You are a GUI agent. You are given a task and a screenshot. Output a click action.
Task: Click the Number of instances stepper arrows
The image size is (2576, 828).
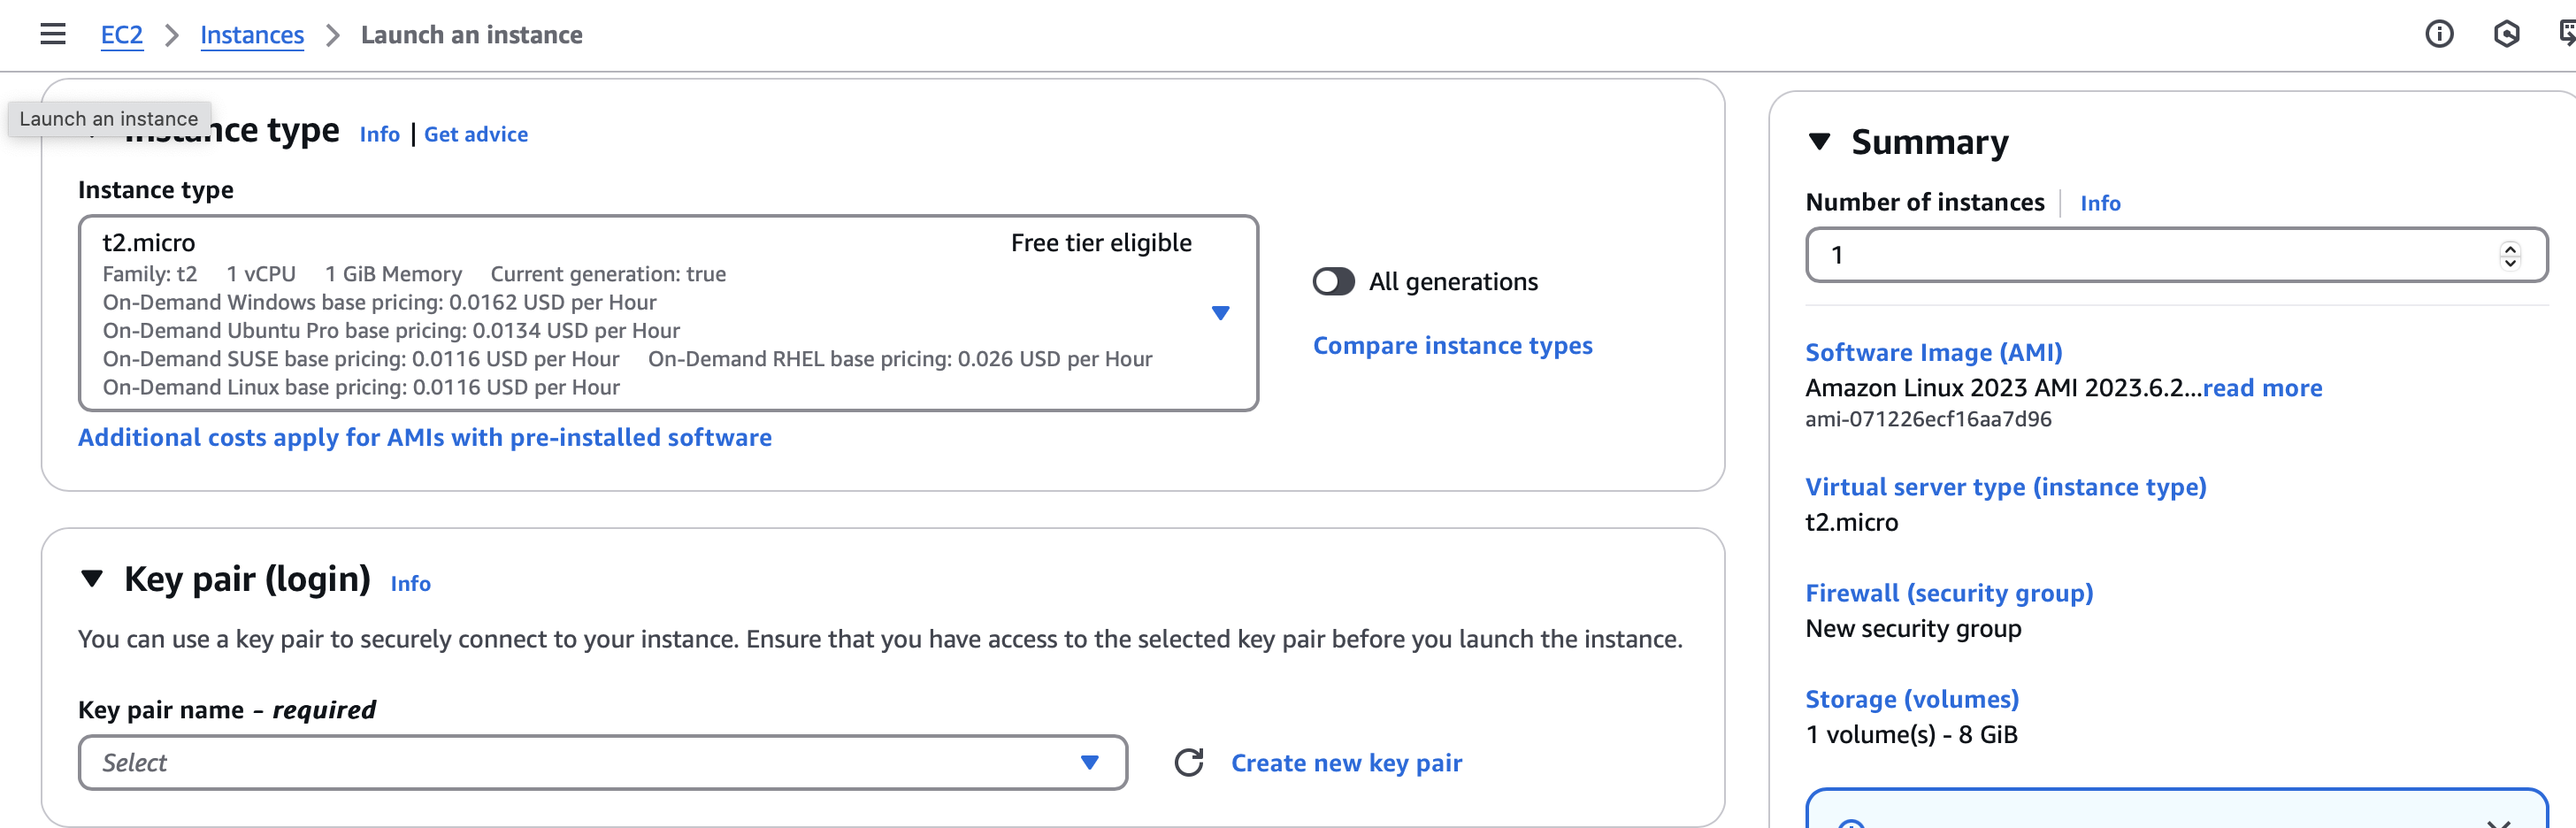click(2509, 256)
